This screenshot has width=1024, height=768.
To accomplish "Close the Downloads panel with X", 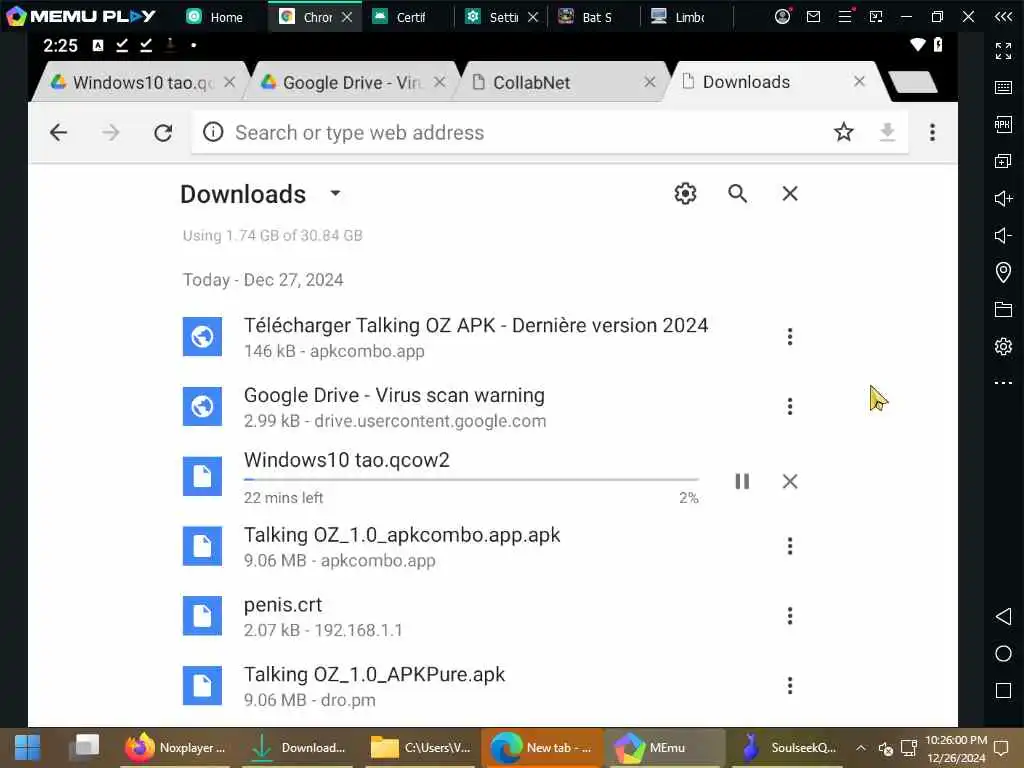I will (790, 193).
